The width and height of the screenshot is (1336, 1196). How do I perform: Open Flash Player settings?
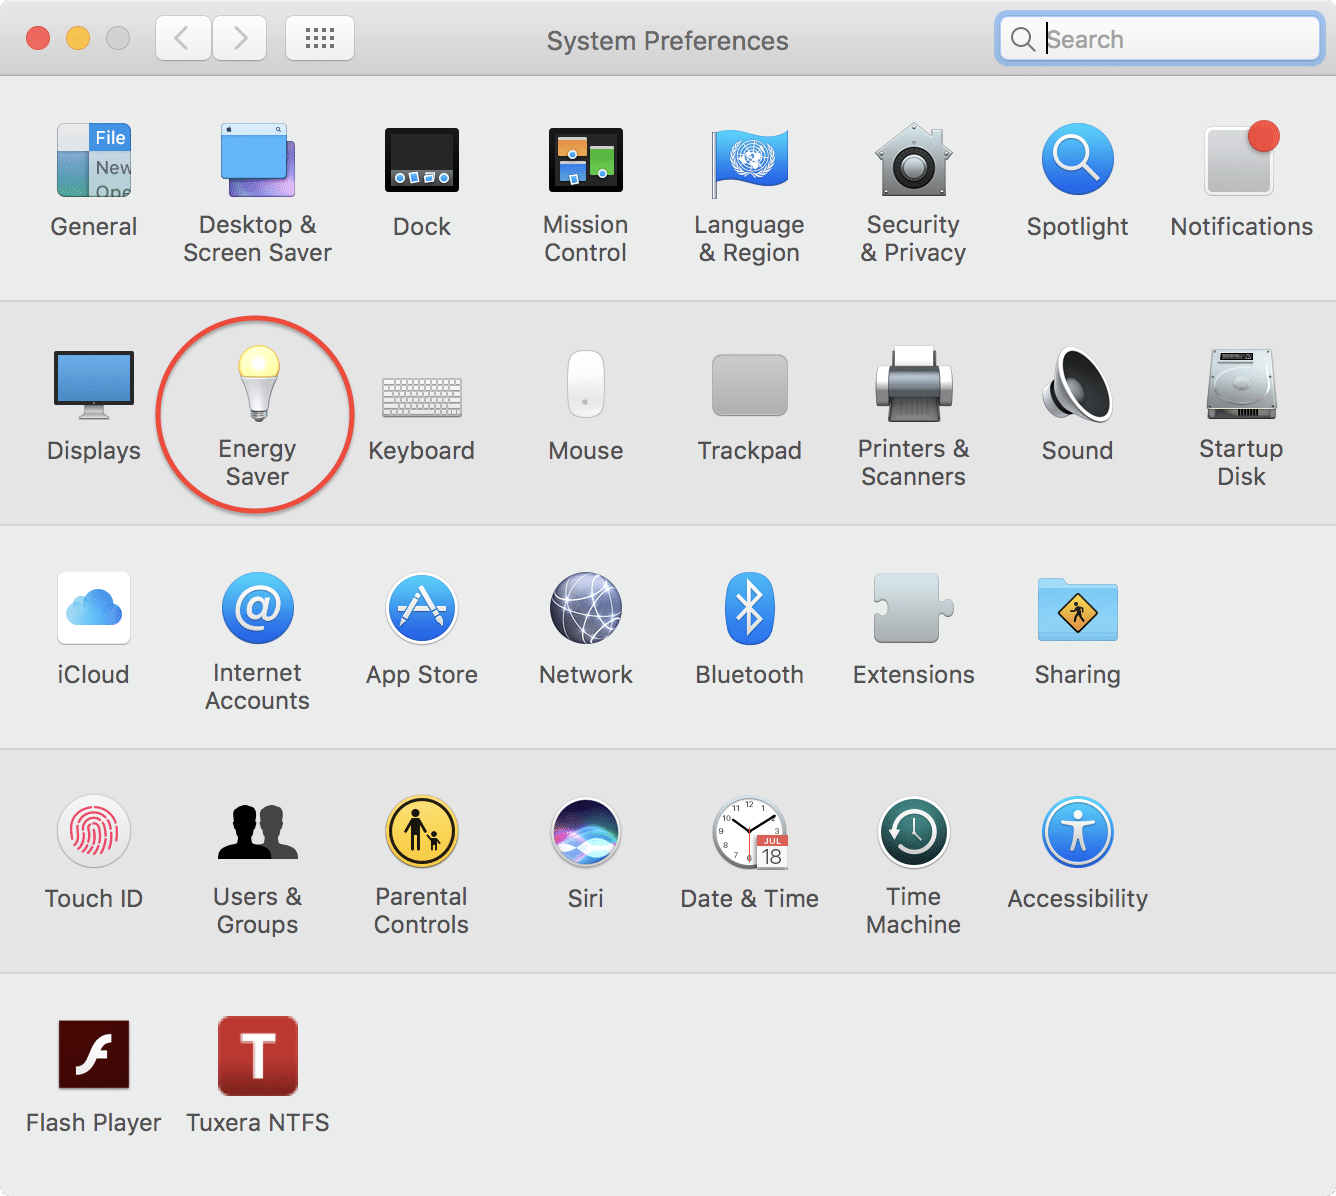tap(93, 1055)
